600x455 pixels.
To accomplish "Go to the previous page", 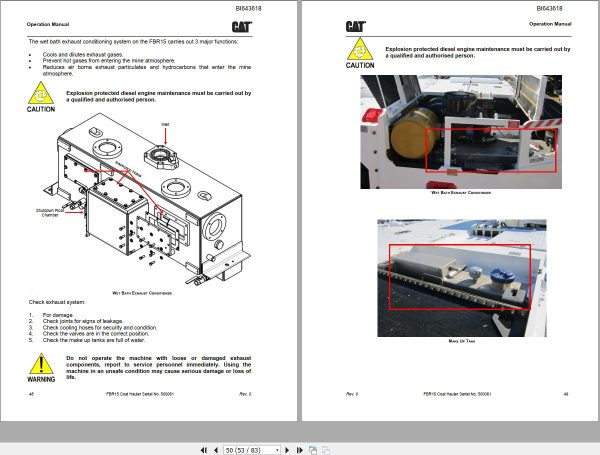I will tap(216, 450).
